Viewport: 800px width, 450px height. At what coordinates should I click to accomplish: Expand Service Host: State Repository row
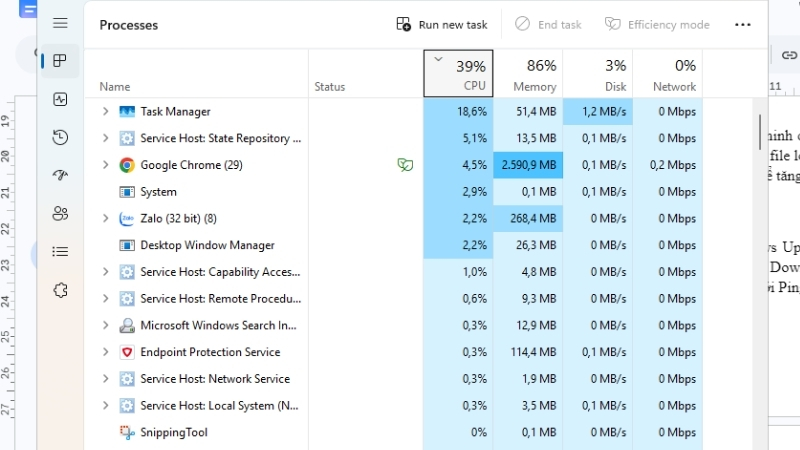(106, 138)
